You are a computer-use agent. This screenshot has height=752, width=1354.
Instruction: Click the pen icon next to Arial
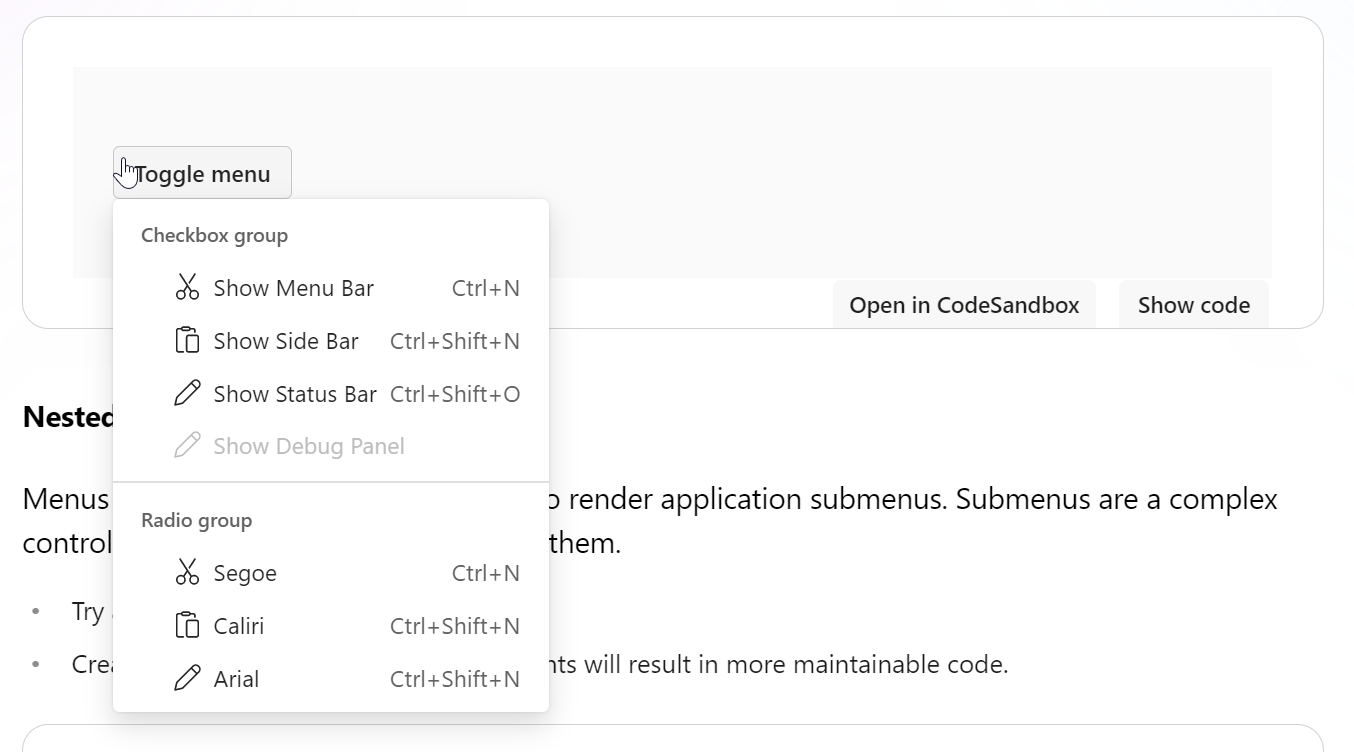point(187,678)
